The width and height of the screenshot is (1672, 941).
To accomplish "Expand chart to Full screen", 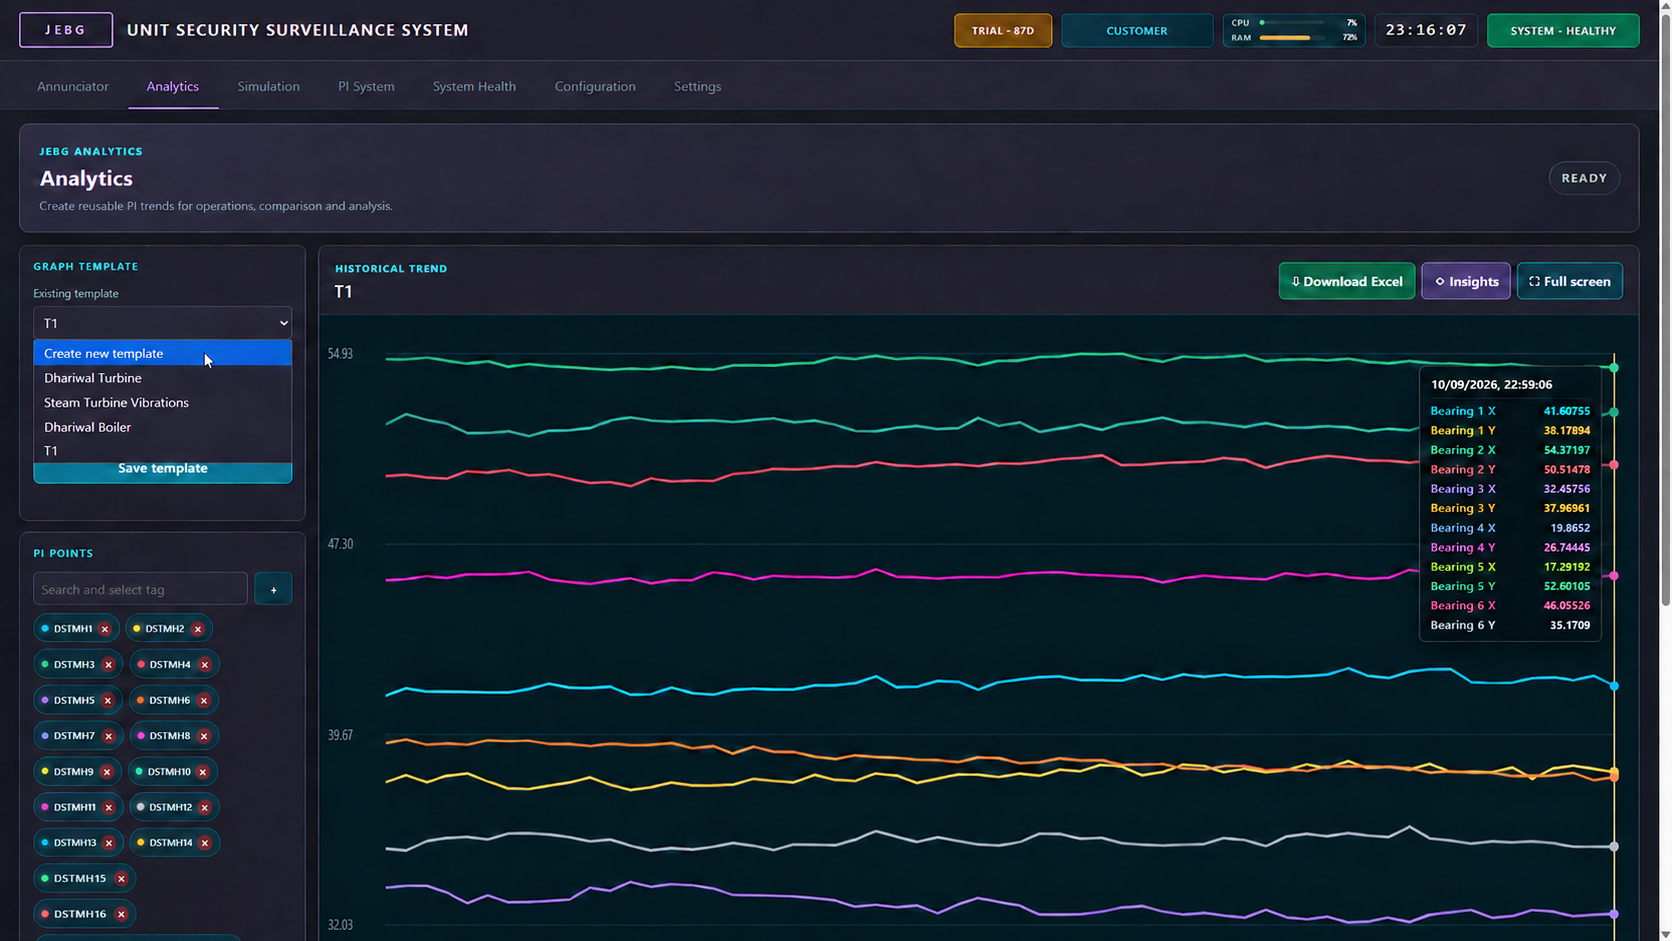I will 1570,281.
